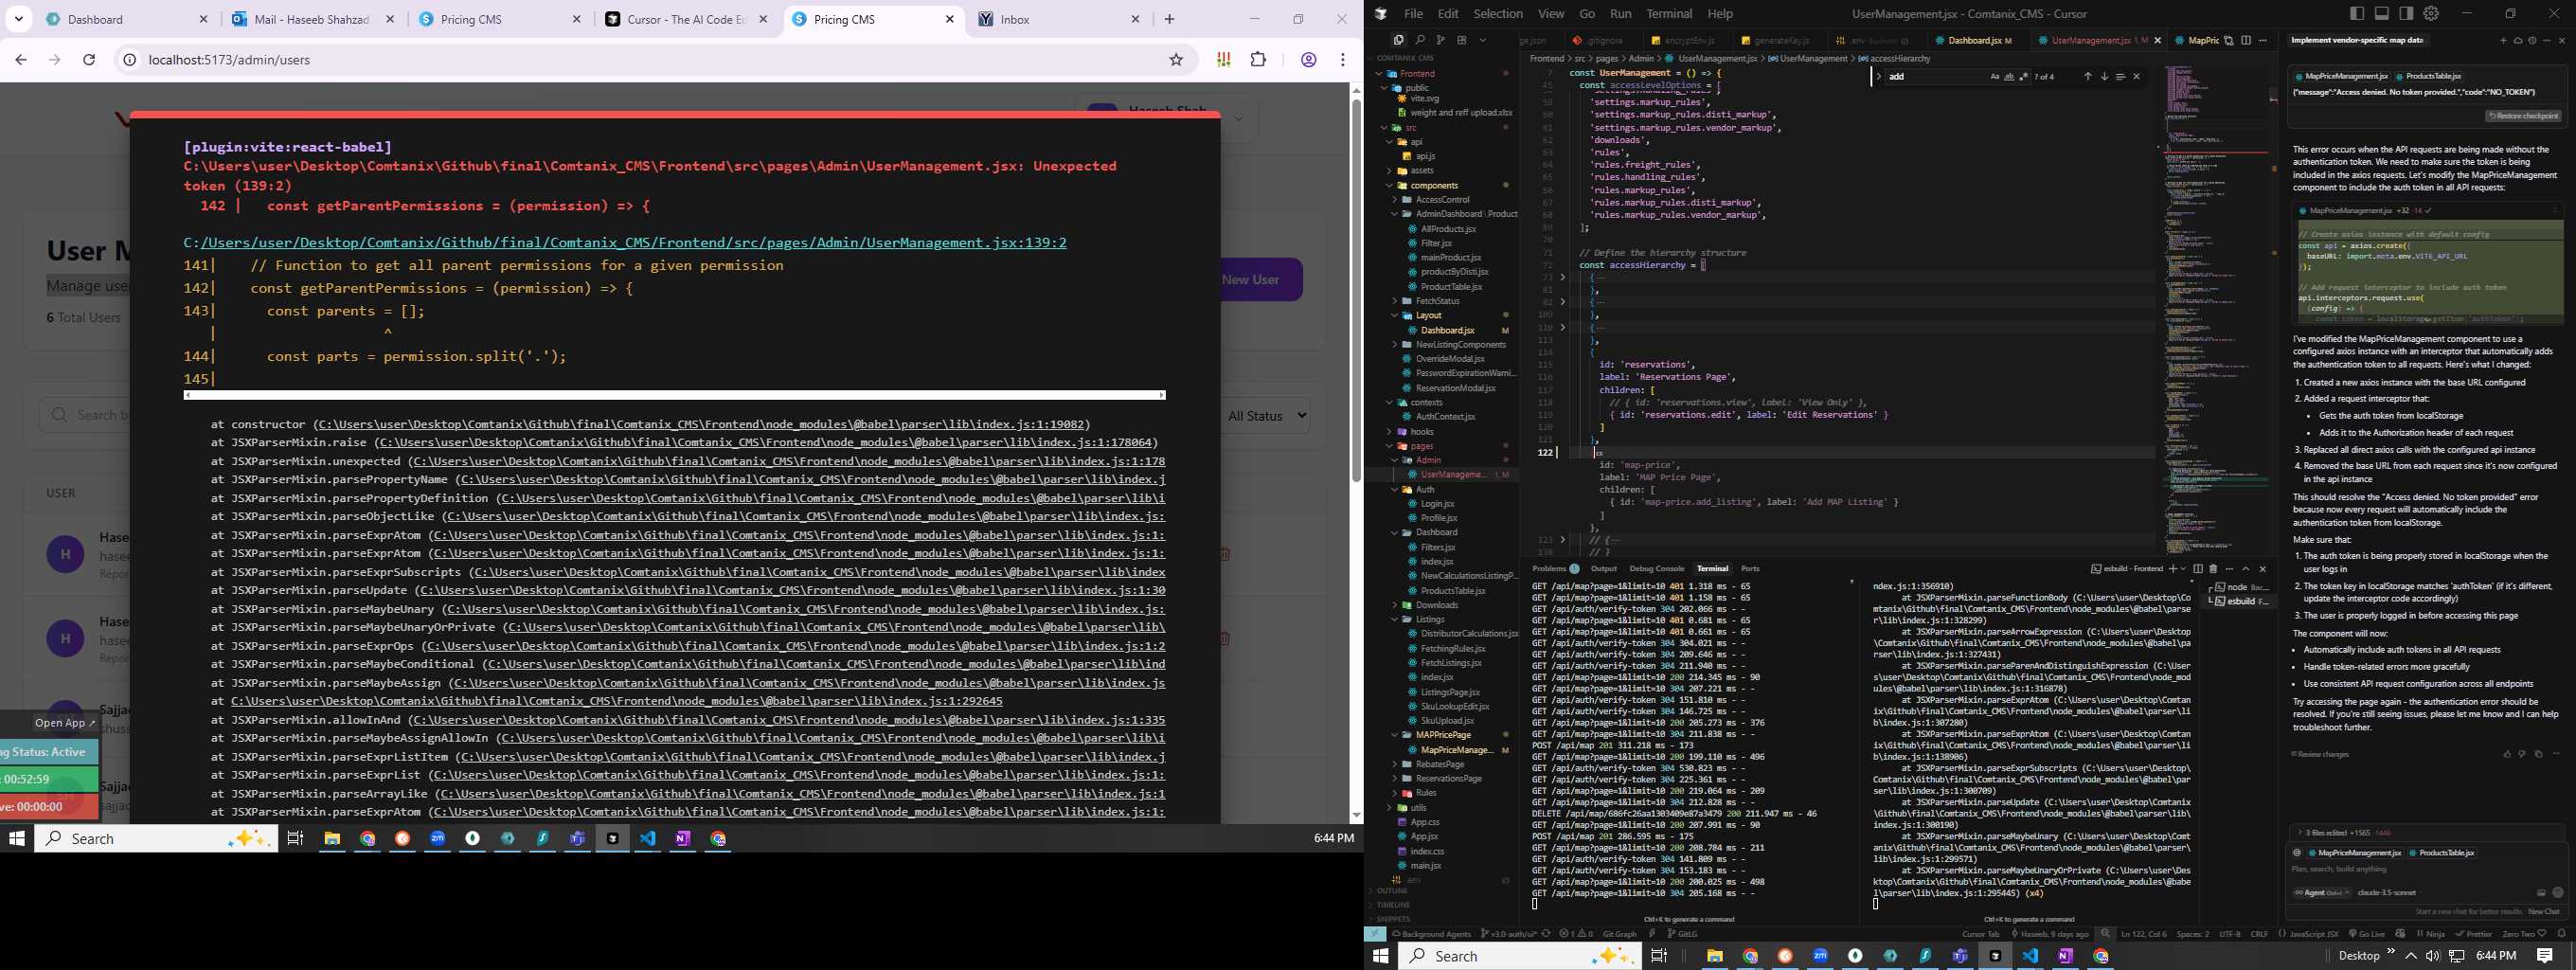
Task: Click Prettier status bar item
Action: point(2473,934)
